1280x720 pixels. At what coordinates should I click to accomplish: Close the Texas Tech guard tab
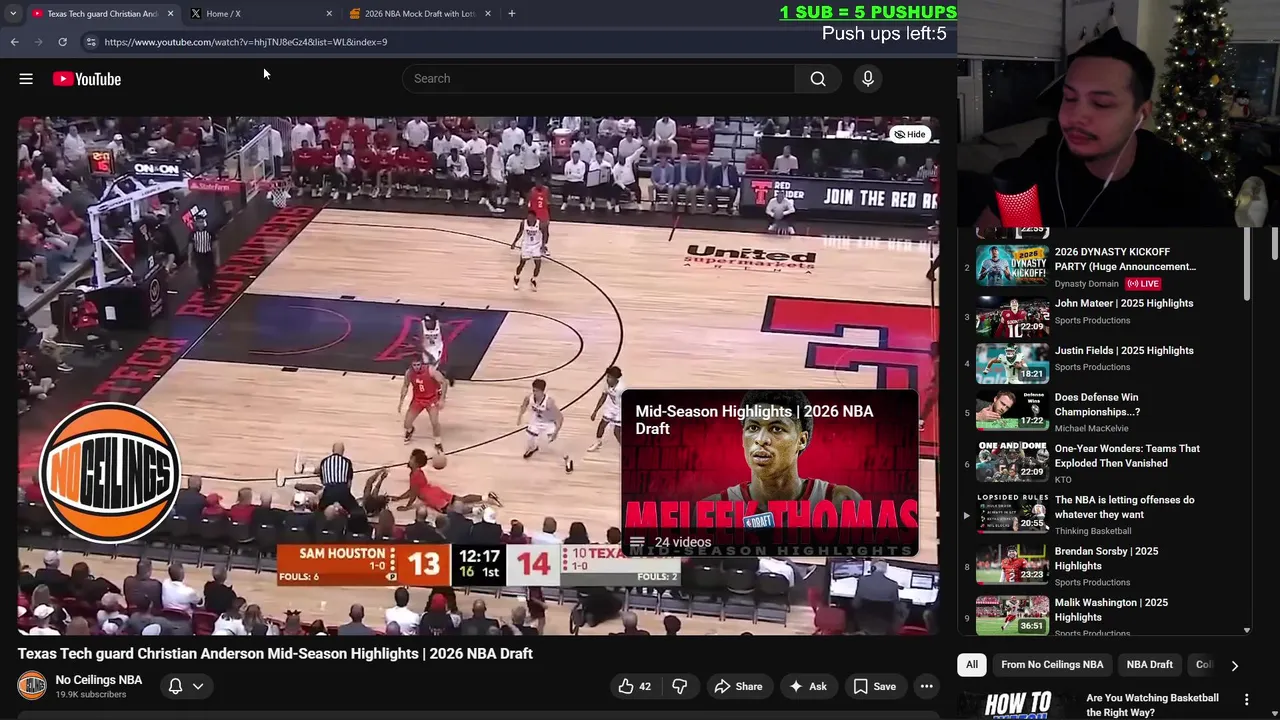tap(170, 14)
